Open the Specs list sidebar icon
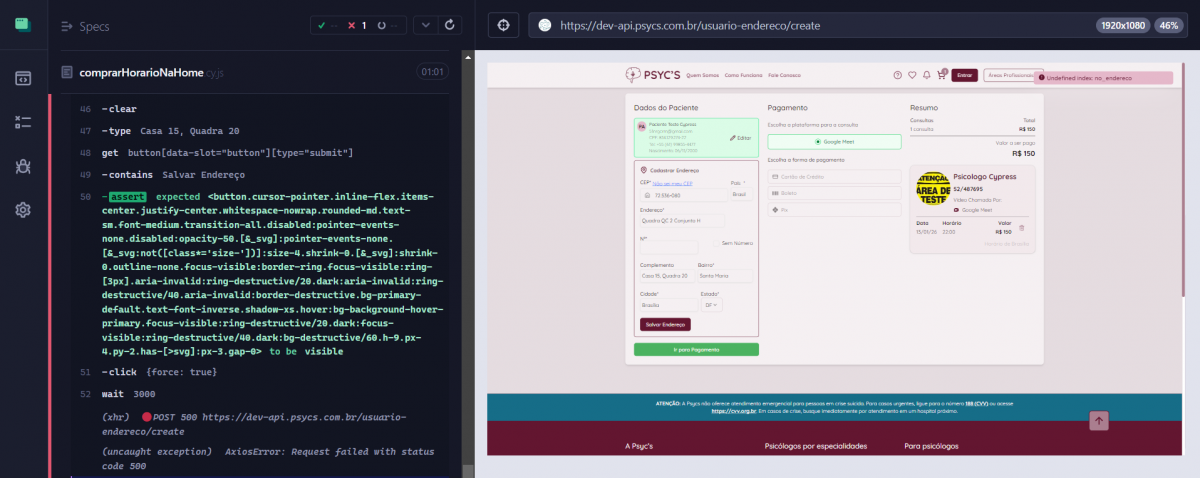Image resolution: width=1200 pixels, height=478 pixels. tap(23, 78)
